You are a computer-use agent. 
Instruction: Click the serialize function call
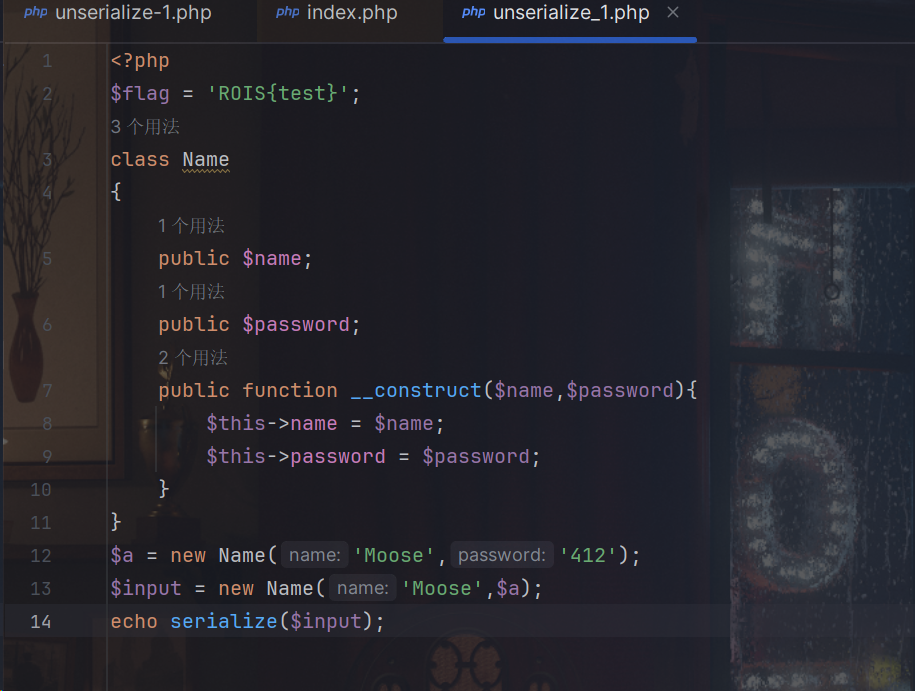tap(223, 621)
